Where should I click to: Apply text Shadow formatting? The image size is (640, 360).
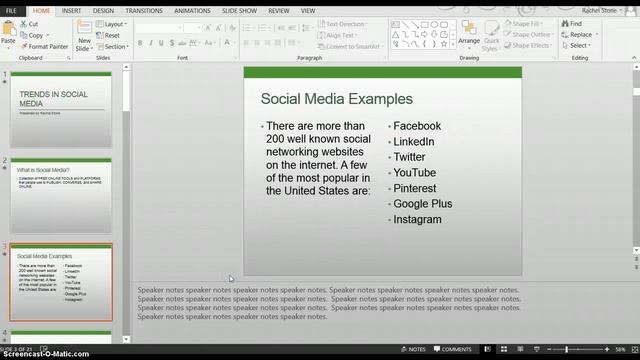coord(172,43)
